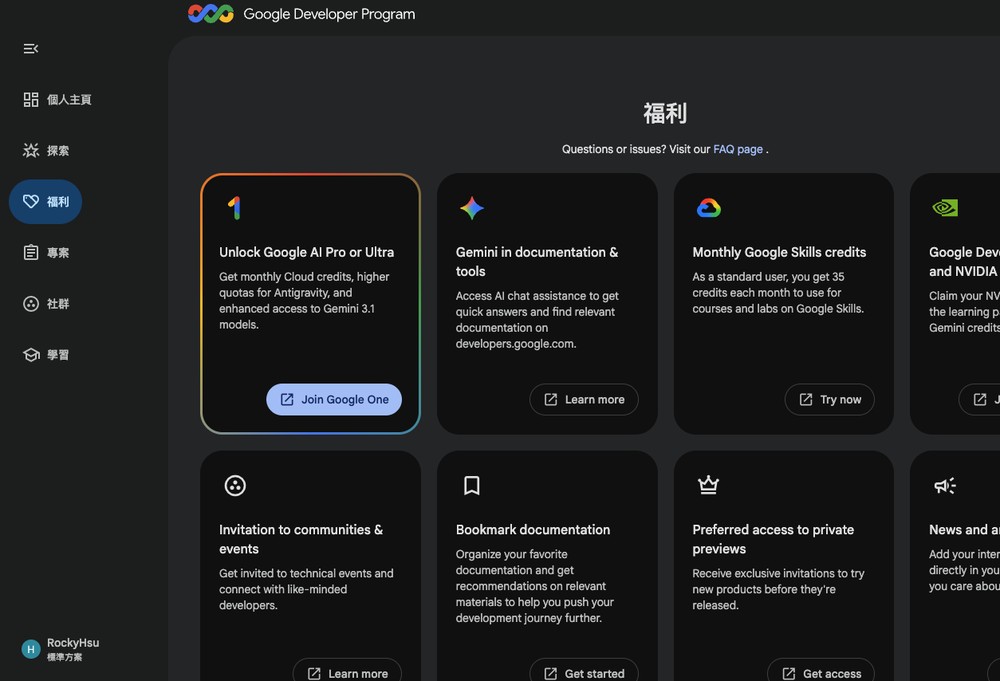The width and height of the screenshot is (1000, 681).
Task: Click the RockyHsu profile avatar
Action: click(x=31, y=649)
